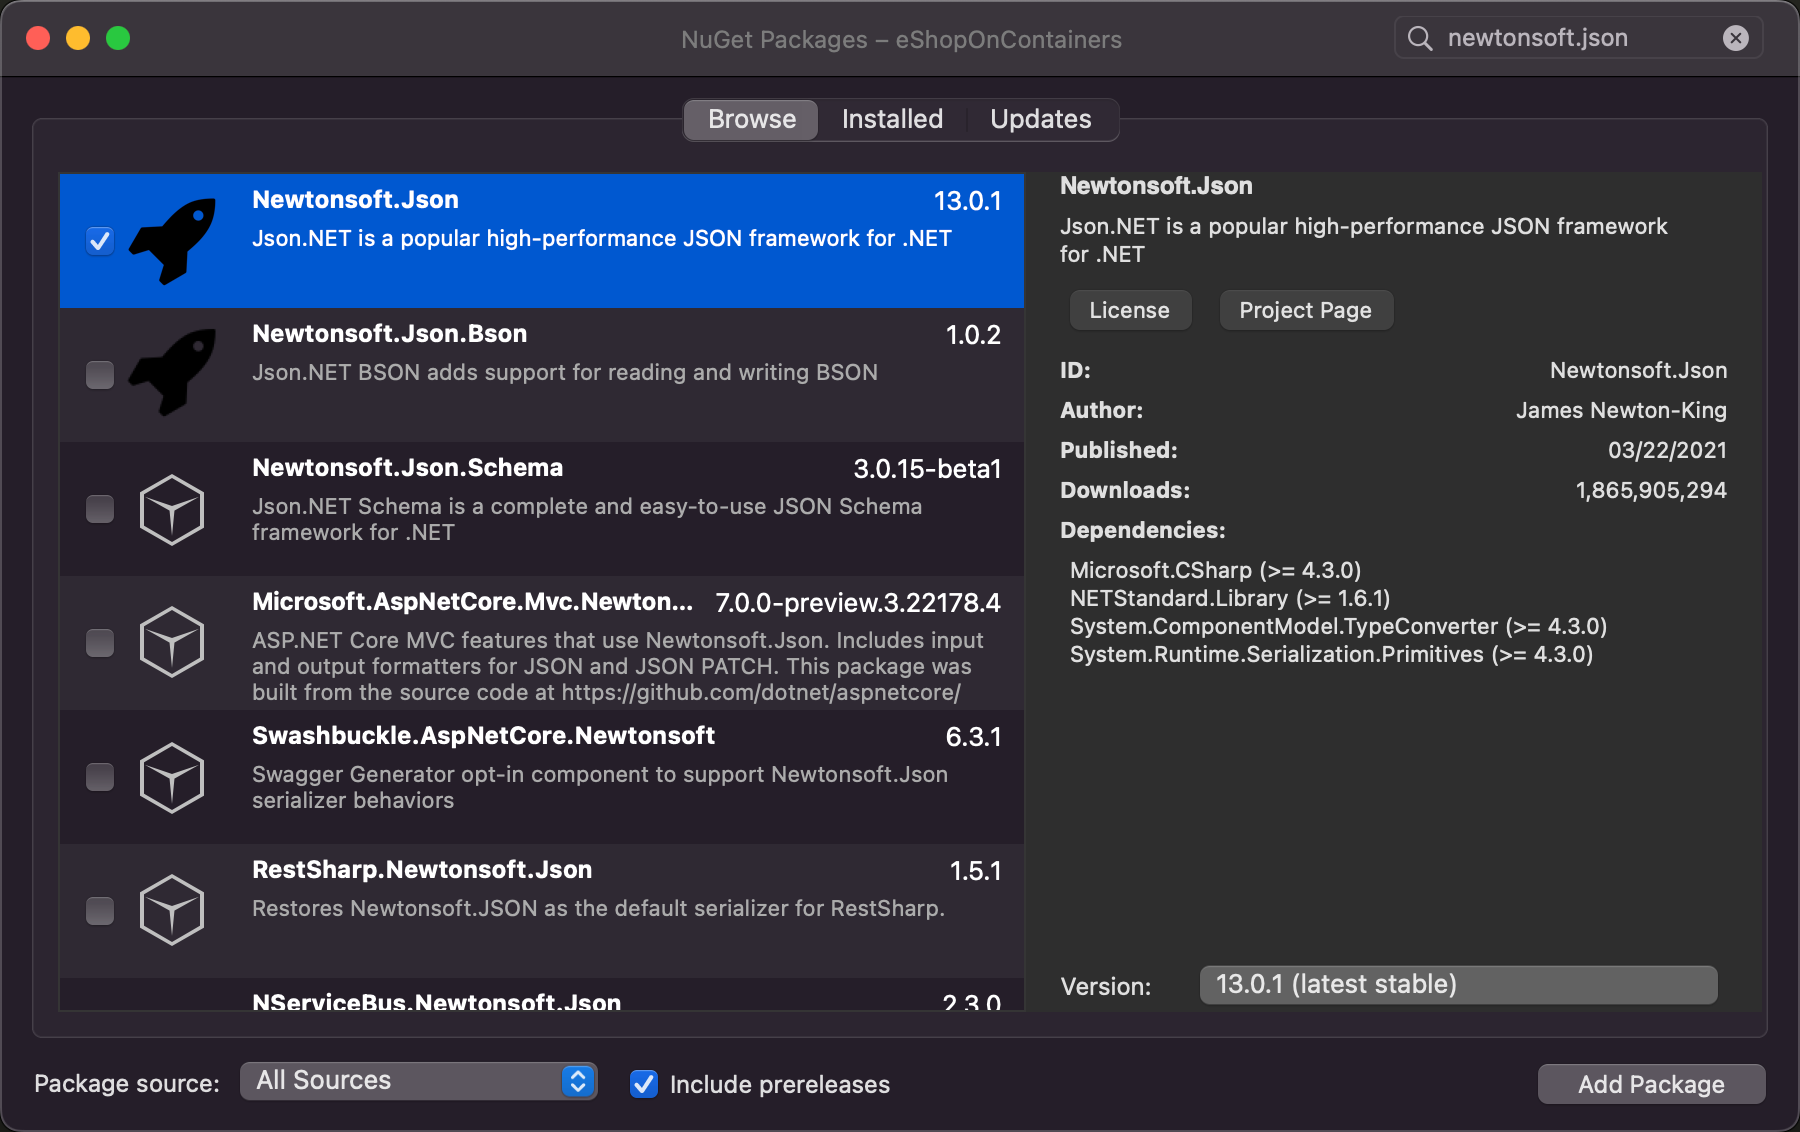Viewport: 1800px width, 1132px height.
Task: Select the Swashbuckle.AspNetCore.Newtonsoft package title
Action: (483, 736)
